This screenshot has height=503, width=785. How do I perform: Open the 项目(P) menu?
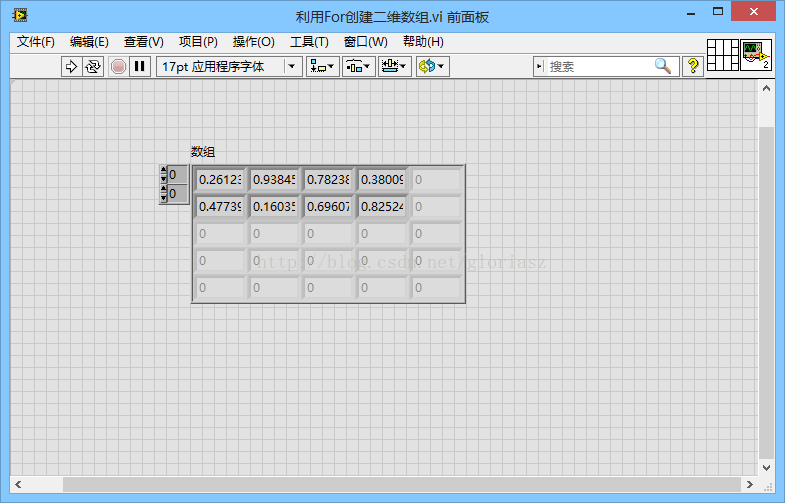pos(198,42)
